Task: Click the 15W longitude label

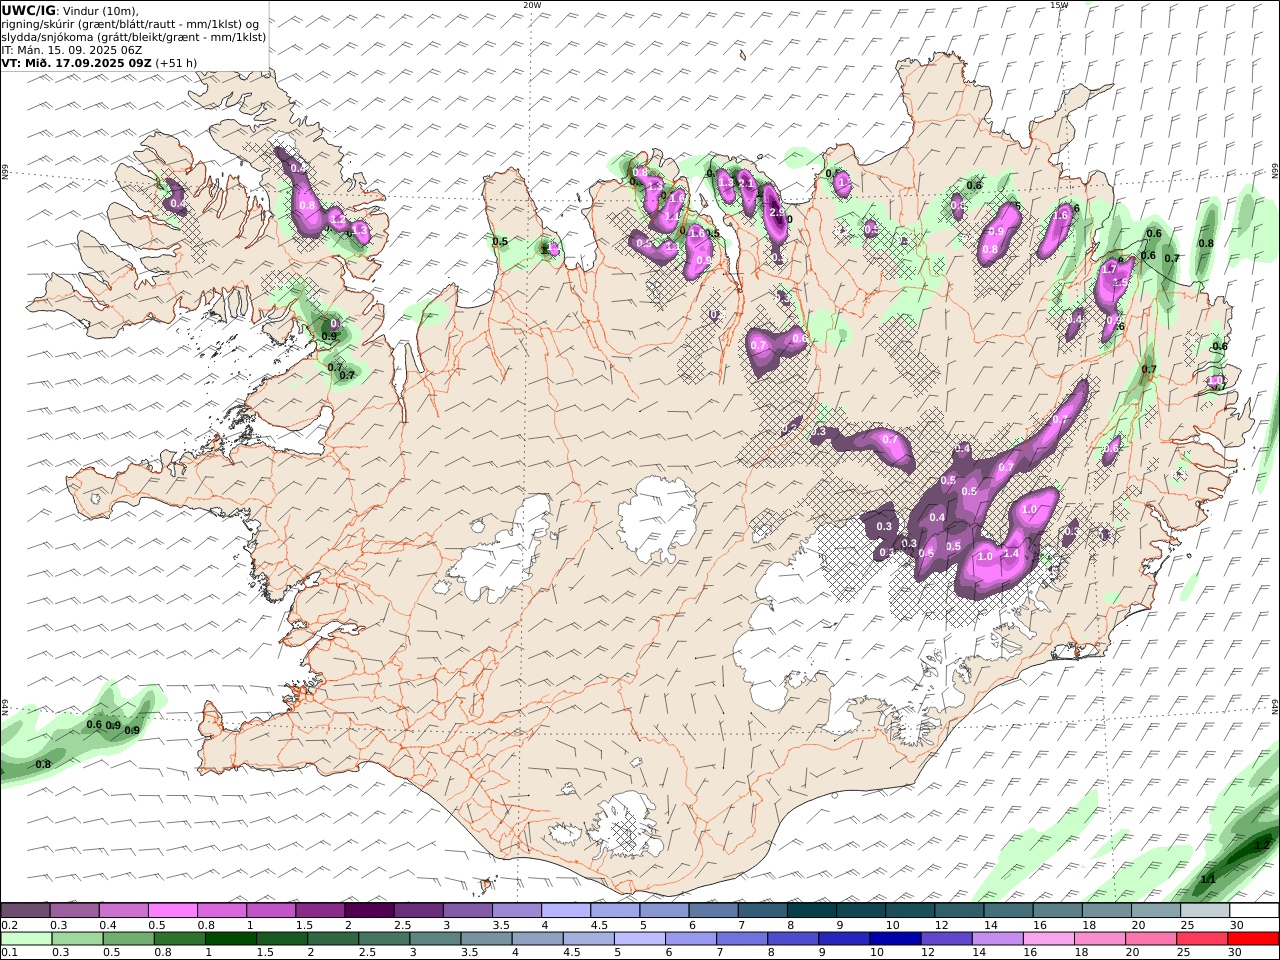Action: coord(1059,5)
